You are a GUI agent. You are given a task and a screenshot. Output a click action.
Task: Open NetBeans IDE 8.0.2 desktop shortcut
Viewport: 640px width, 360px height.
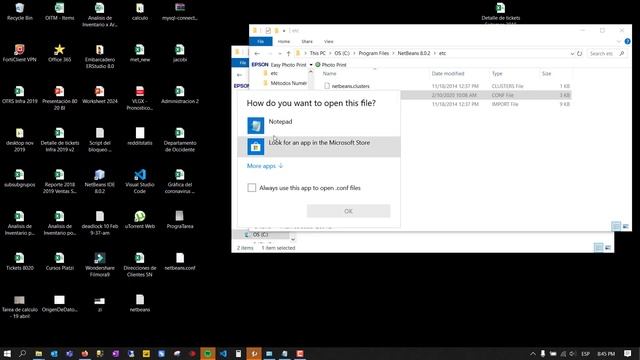pos(100,181)
